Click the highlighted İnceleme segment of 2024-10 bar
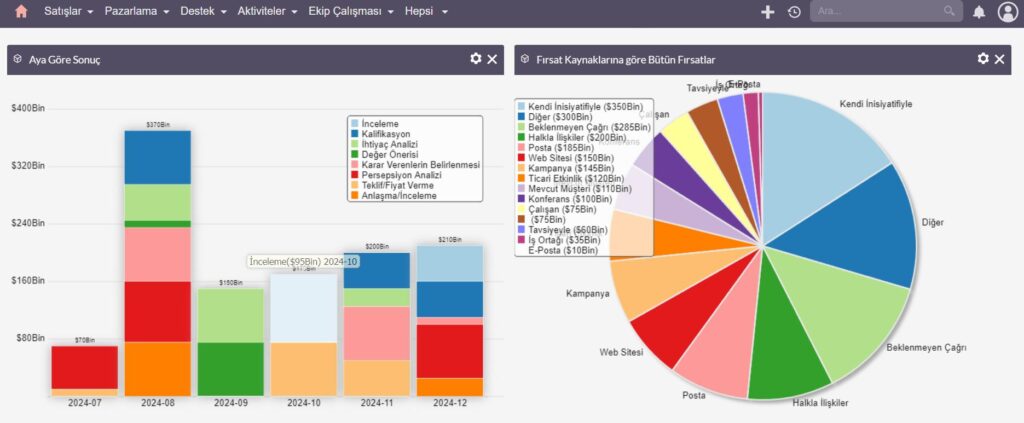 [304, 308]
